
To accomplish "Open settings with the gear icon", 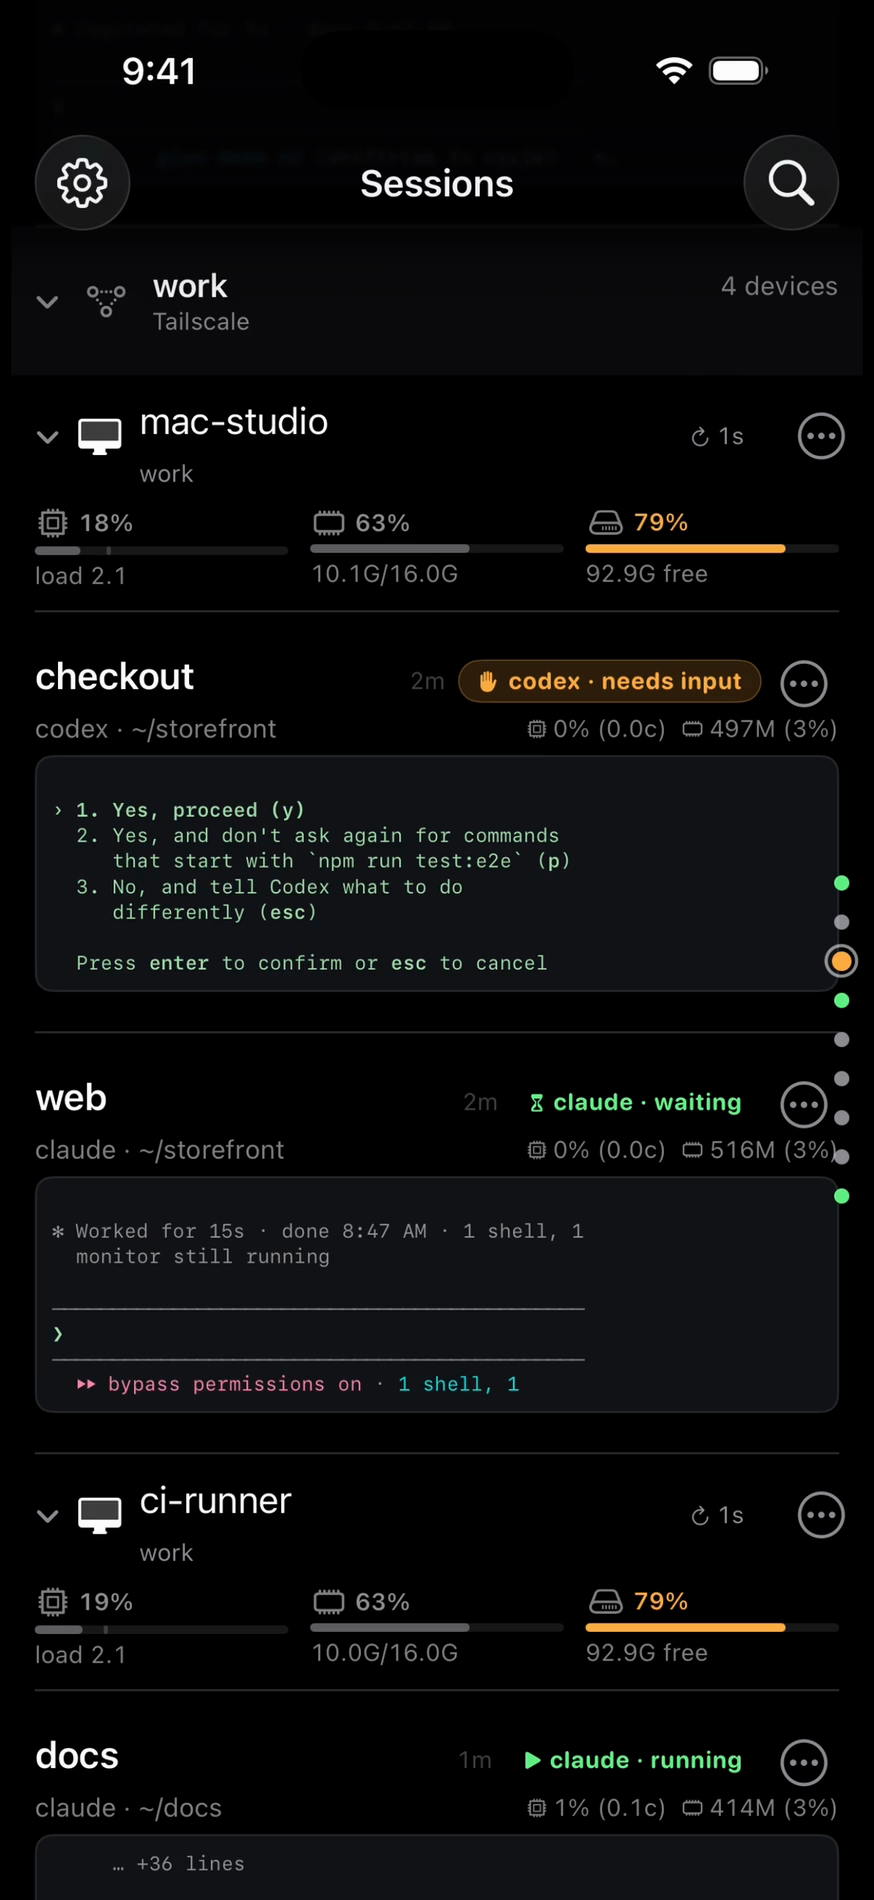I will point(82,183).
